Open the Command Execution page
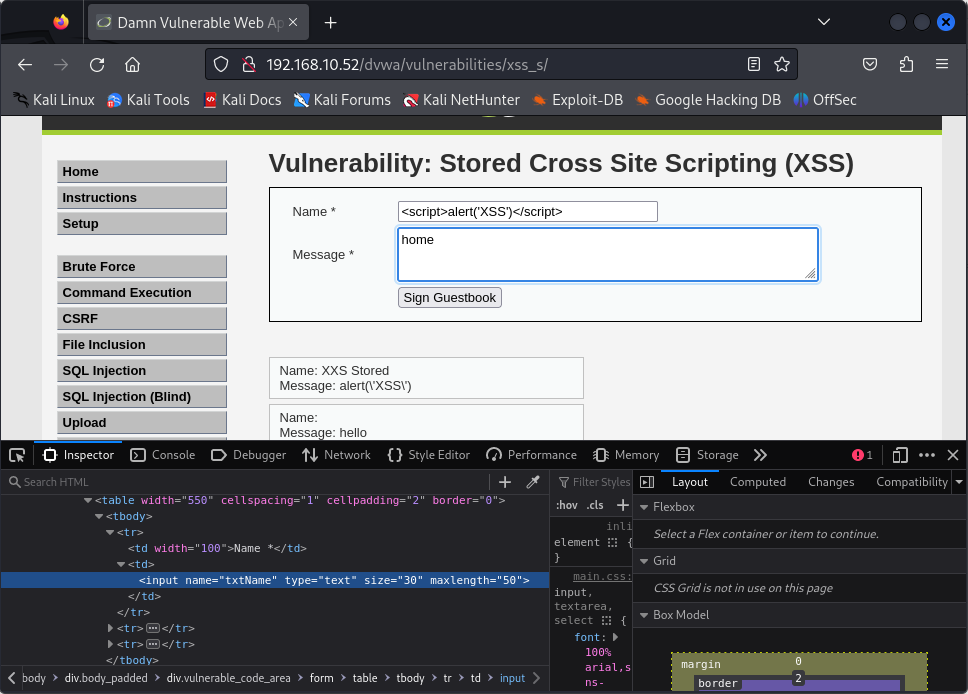This screenshot has height=694, width=968. click(x=142, y=293)
